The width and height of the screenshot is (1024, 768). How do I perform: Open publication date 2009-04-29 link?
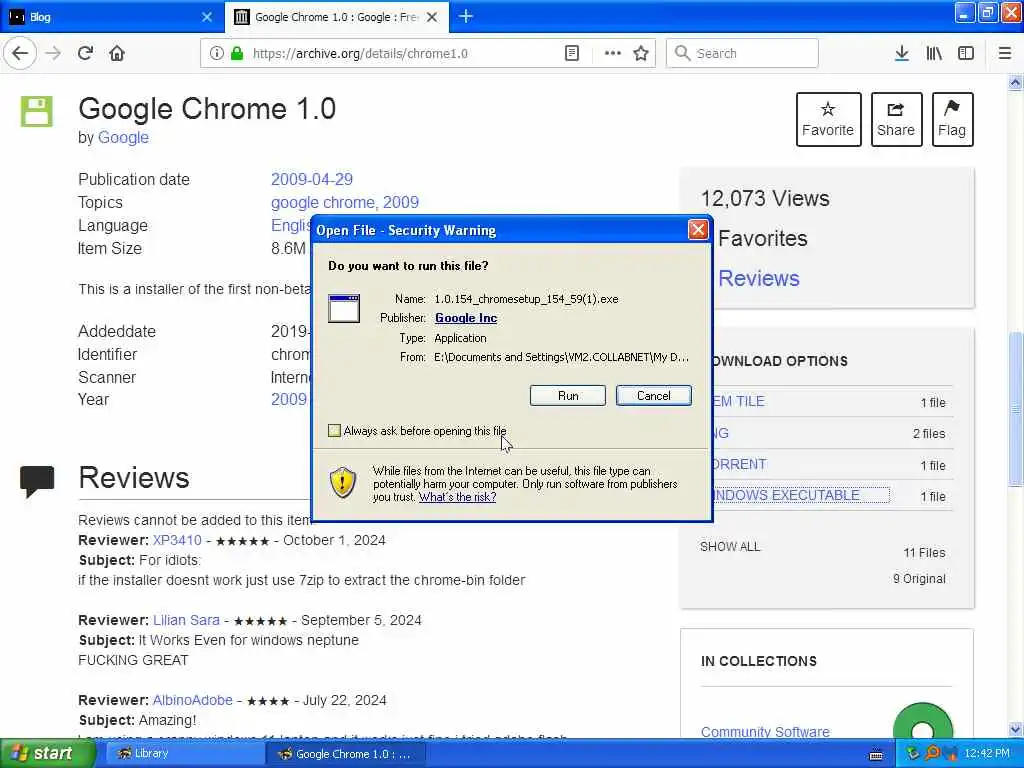click(312, 180)
